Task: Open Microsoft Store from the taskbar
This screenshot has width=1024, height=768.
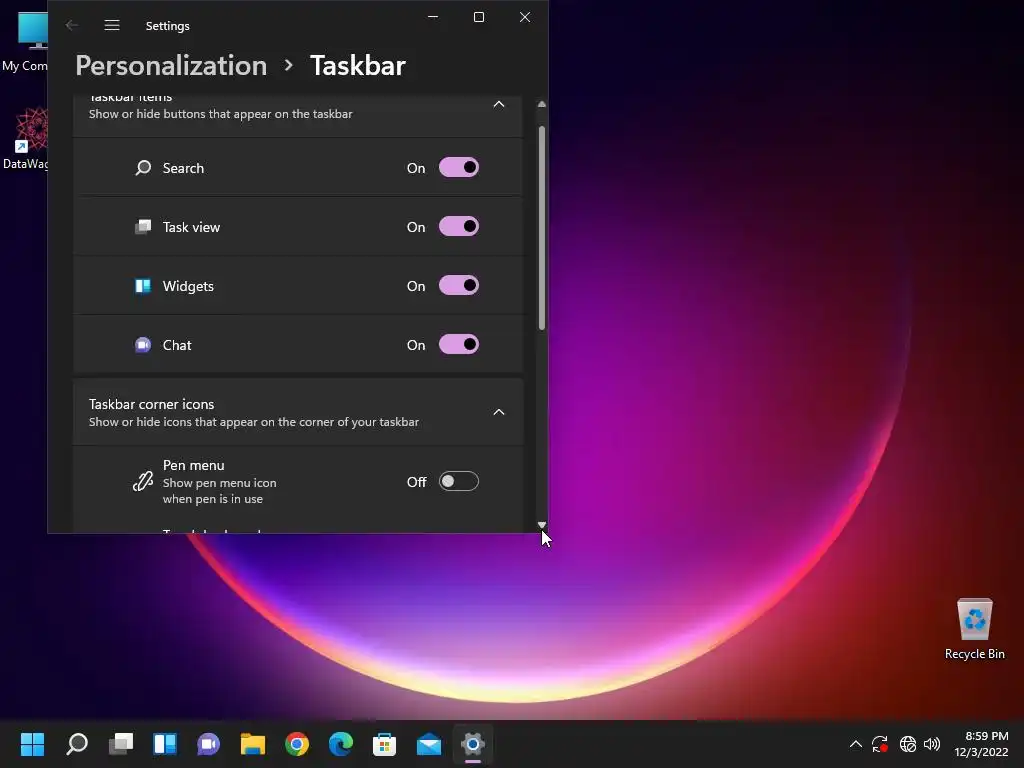Action: [x=385, y=743]
